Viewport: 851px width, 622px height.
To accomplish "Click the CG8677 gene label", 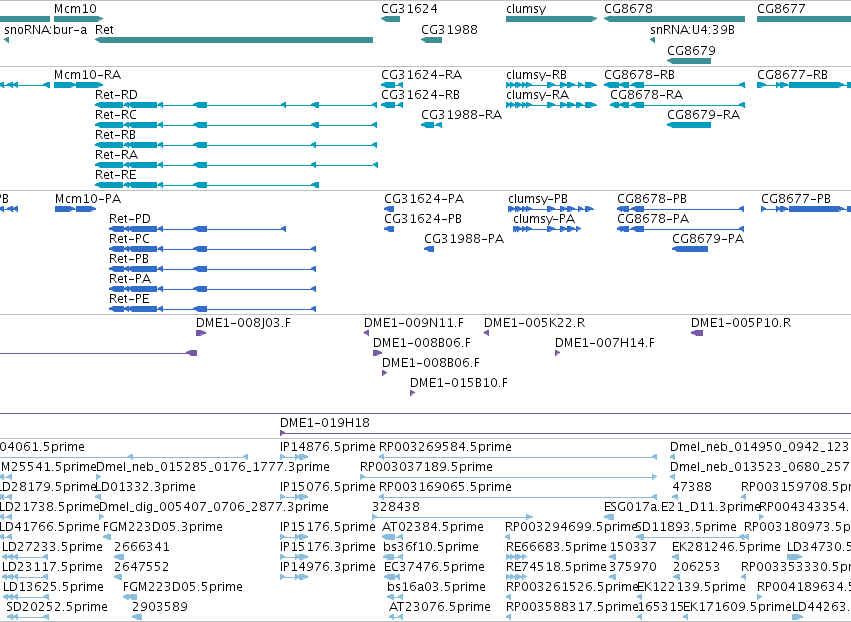I will [x=781, y=9].
